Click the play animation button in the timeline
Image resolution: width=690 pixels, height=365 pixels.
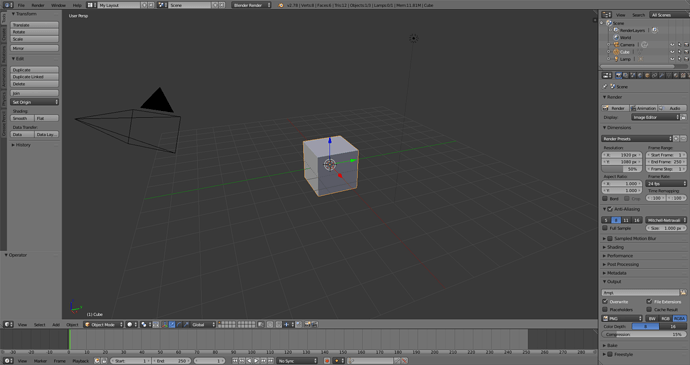click(256, 361)
